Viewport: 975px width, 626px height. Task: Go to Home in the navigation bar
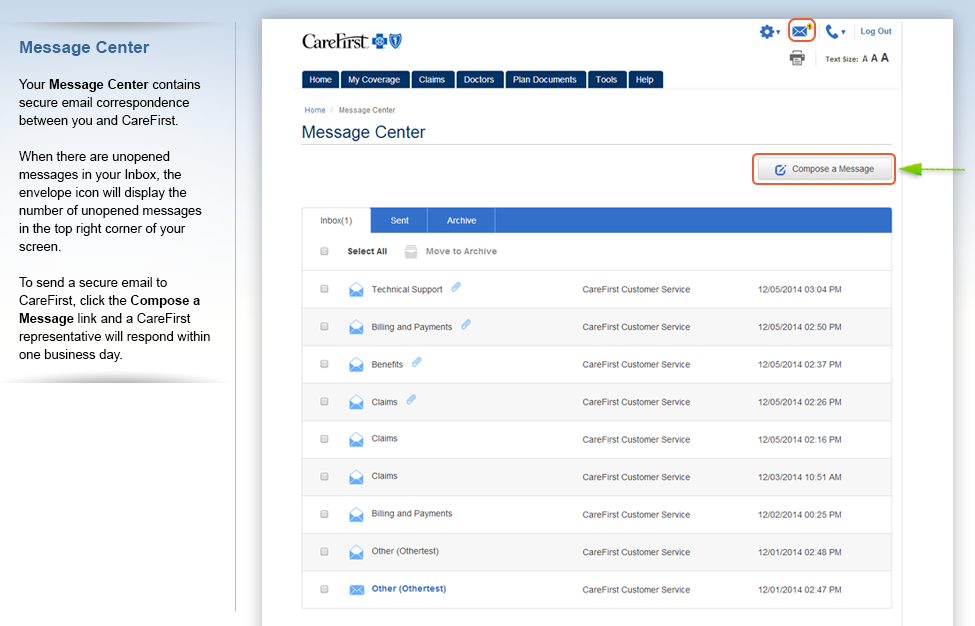pos(320,80)
